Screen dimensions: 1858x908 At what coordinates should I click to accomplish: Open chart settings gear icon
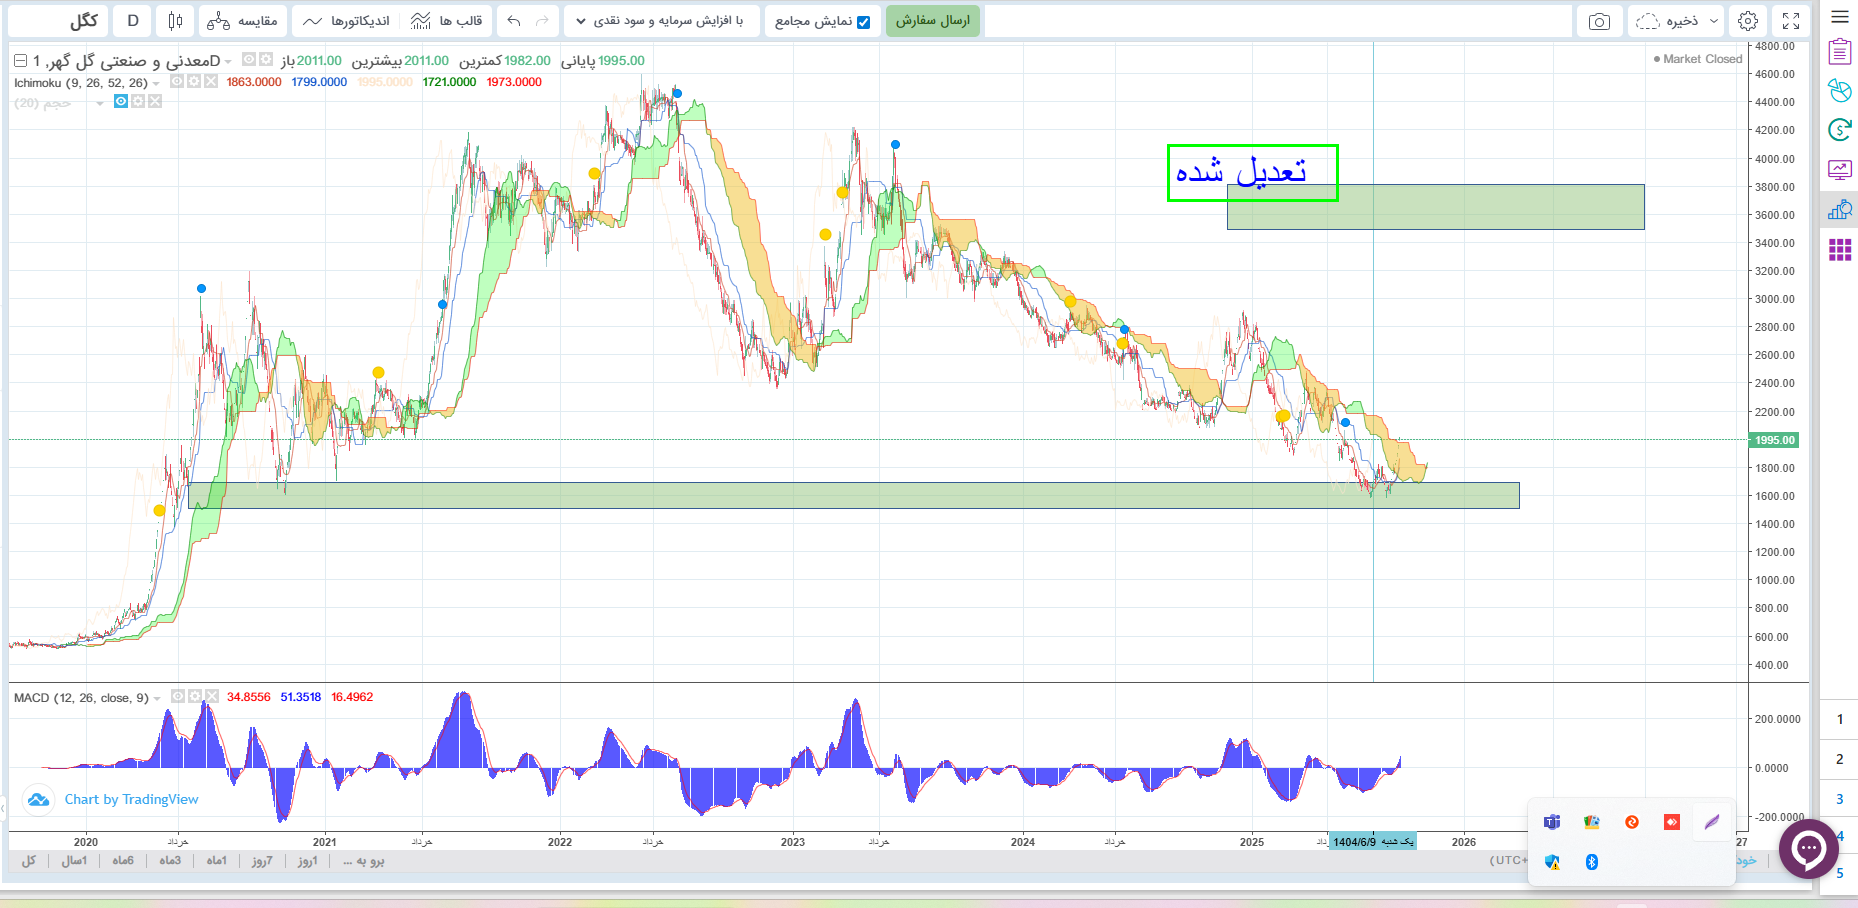pyautogui.click(x=1748, y=21)
